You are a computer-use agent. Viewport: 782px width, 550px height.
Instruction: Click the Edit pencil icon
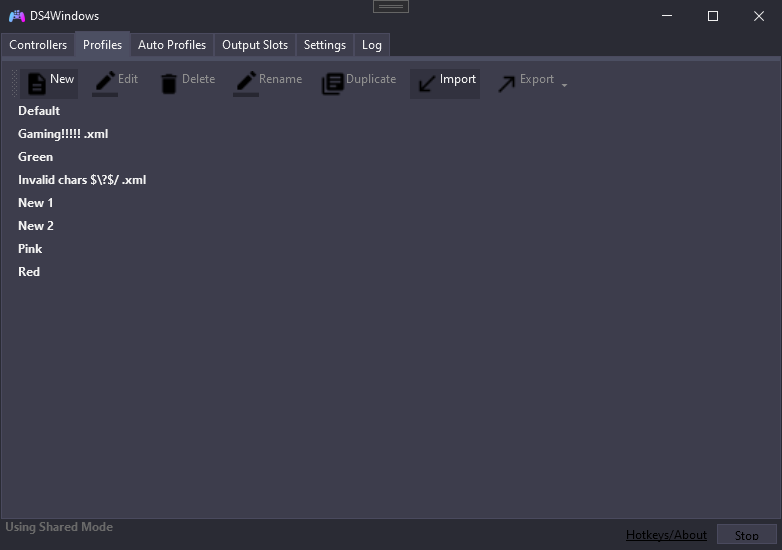pos(105,83)
